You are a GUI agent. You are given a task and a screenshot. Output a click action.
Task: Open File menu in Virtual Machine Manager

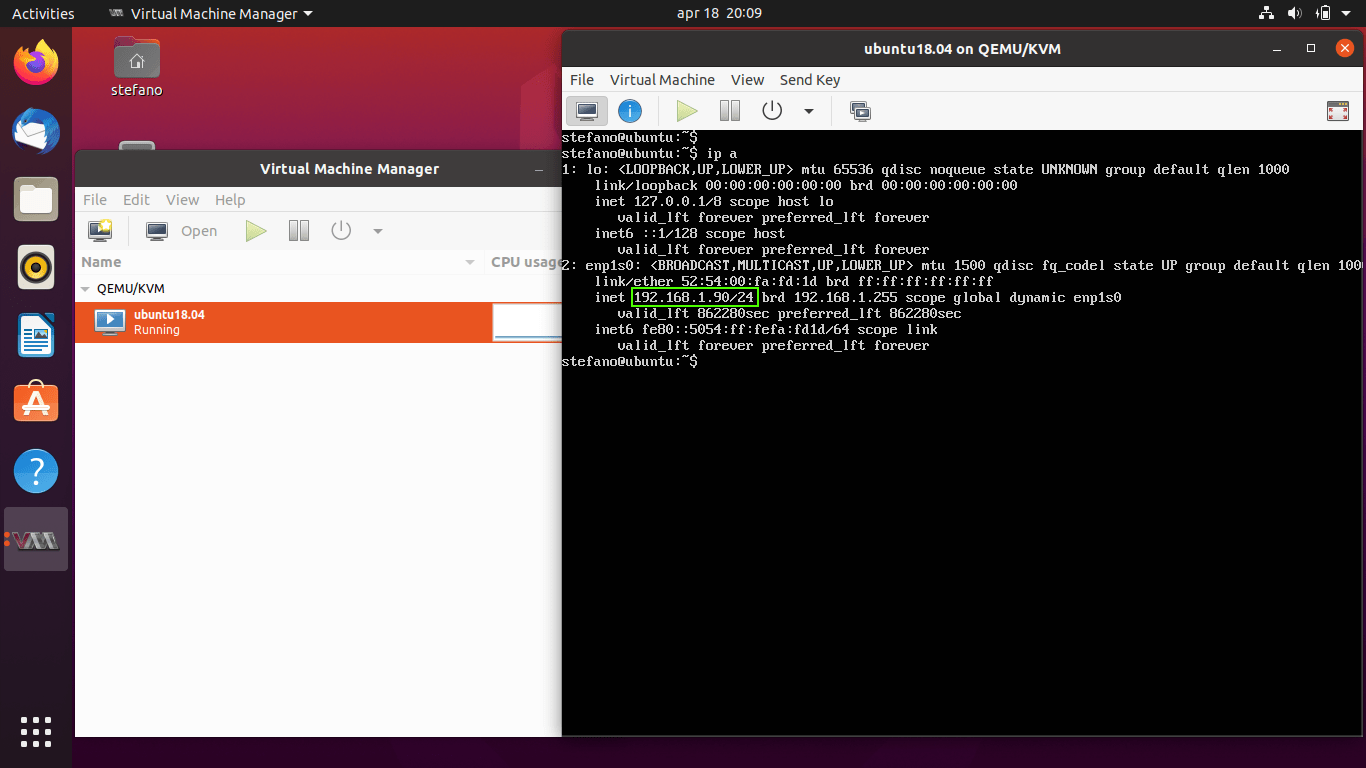(95, 200)
